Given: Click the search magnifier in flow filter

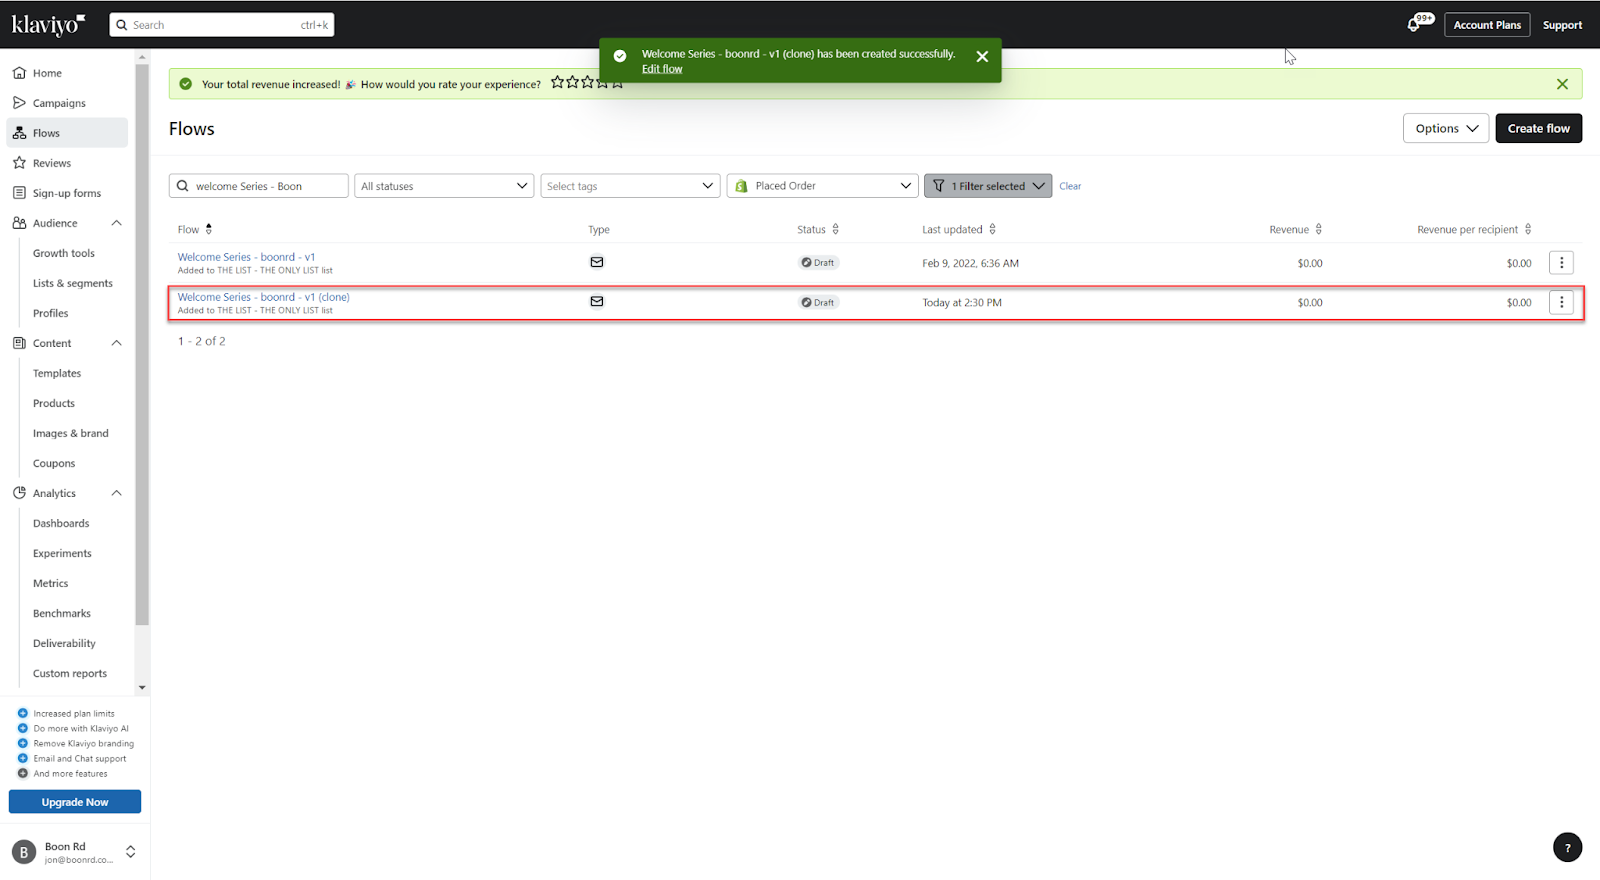Looking at the screenshot, I should point(183,186).
